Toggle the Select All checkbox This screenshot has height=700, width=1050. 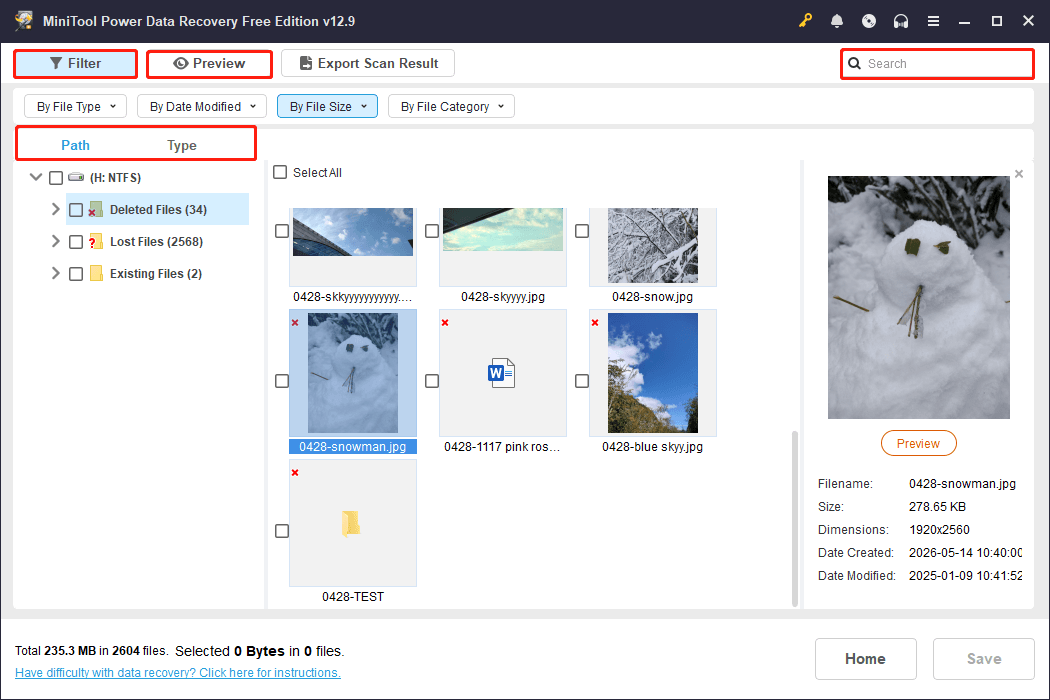(280, 172)
